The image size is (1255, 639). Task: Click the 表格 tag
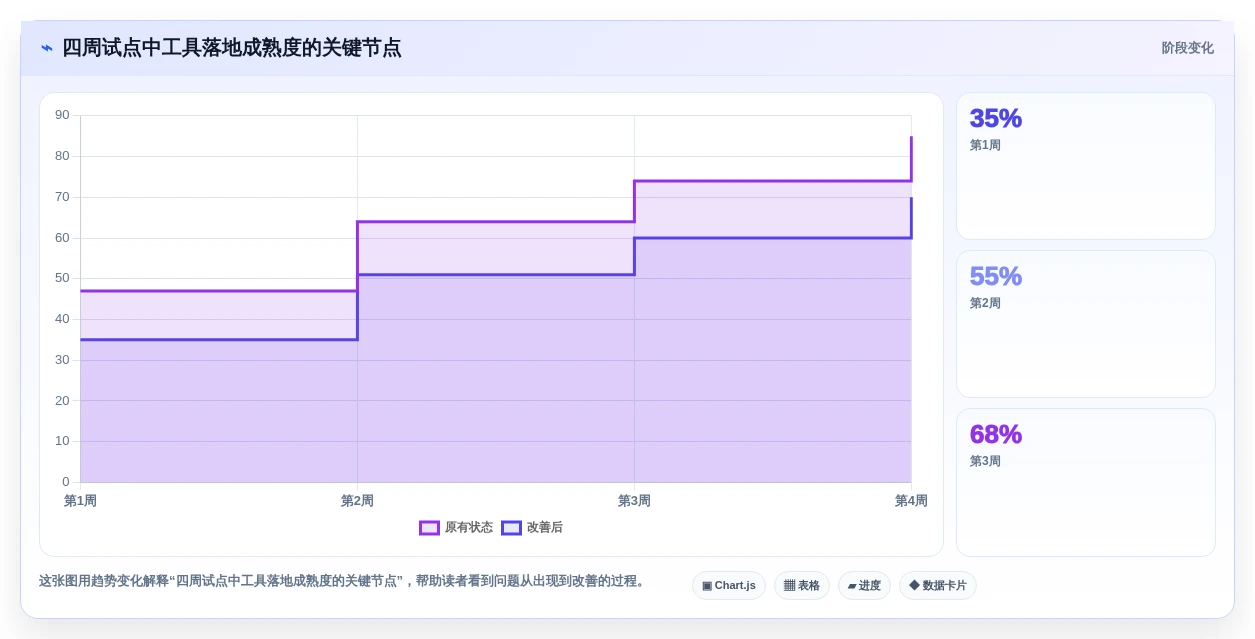point(802,585)
